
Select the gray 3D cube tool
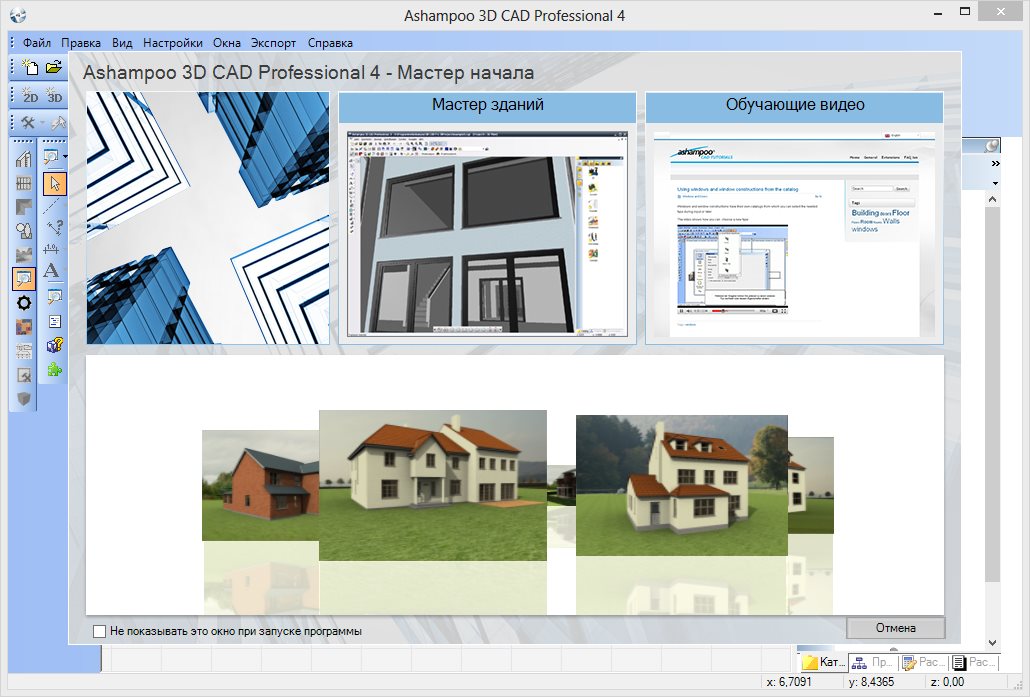coord(24,399)
